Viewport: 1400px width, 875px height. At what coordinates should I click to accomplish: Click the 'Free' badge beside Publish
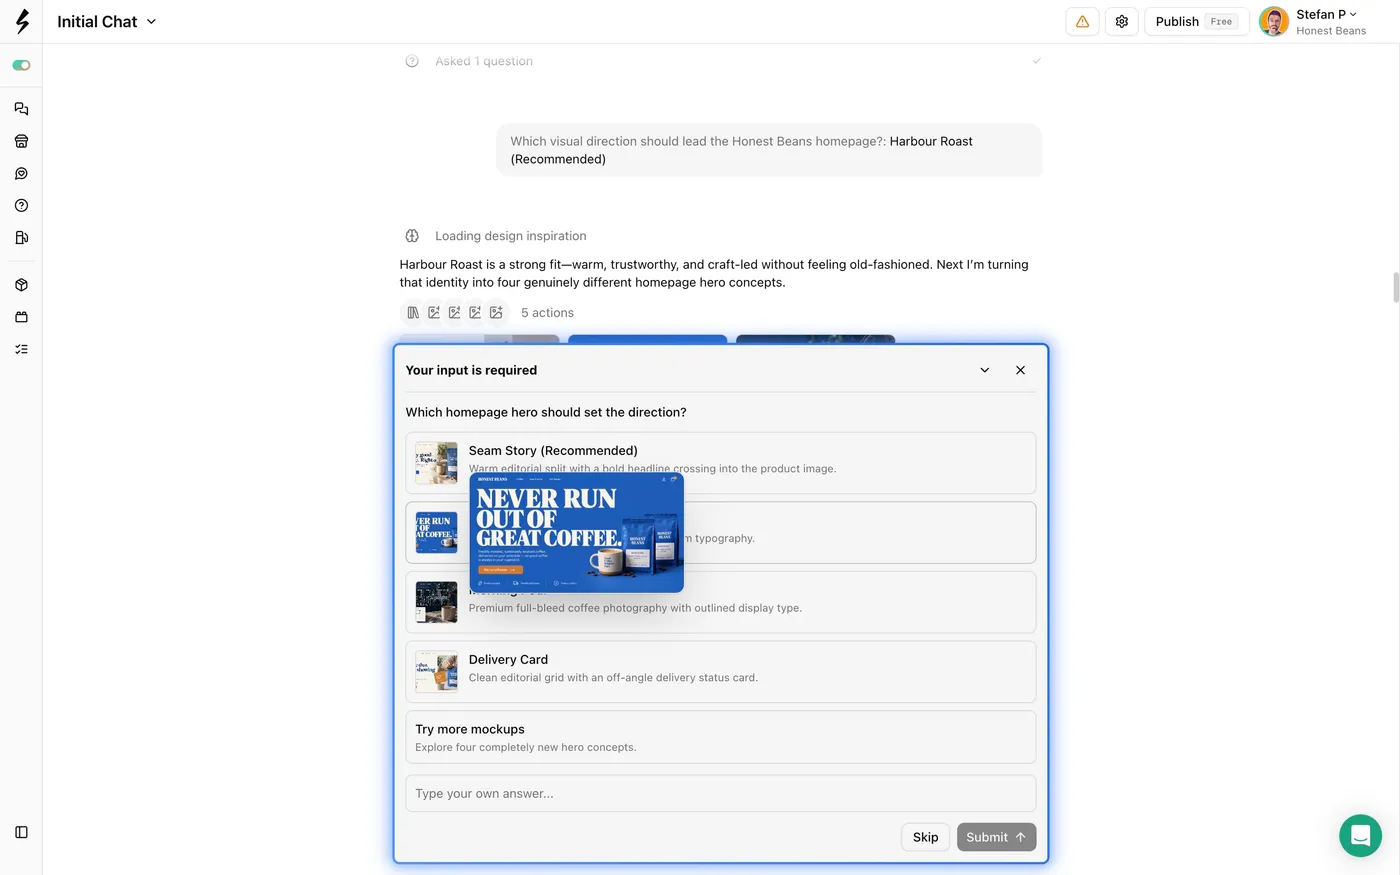click(x=1221, y=21)
